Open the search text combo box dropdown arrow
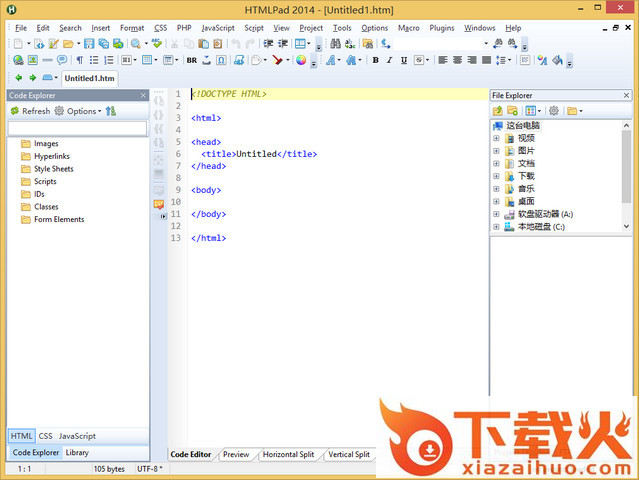 click(486, 44)
